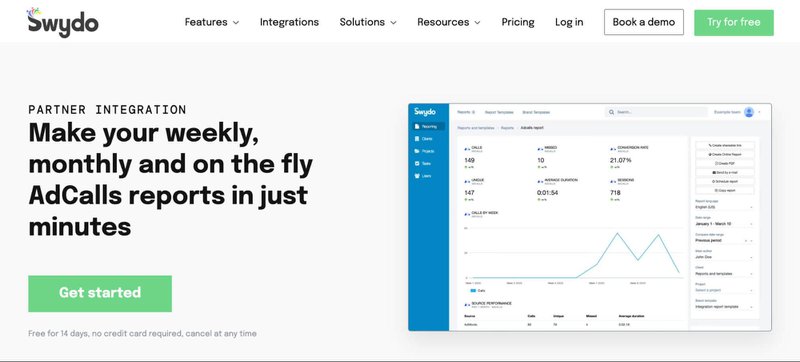Click the dashboard preview line chart
This screenshot has height=362, width=800.
[574, 255]
